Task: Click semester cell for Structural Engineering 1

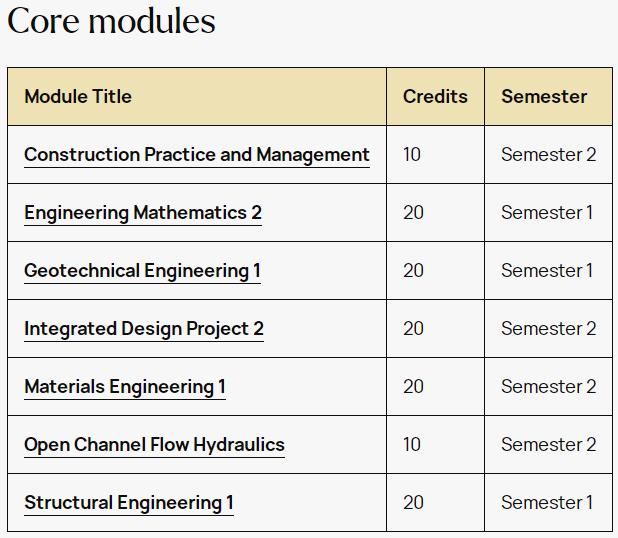Action: [x=547, y=502]
